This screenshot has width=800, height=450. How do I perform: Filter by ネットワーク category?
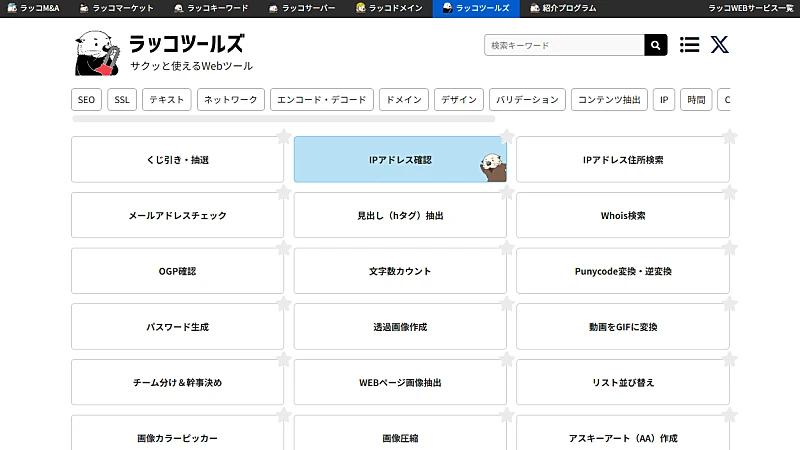click(x=231, y=99)
